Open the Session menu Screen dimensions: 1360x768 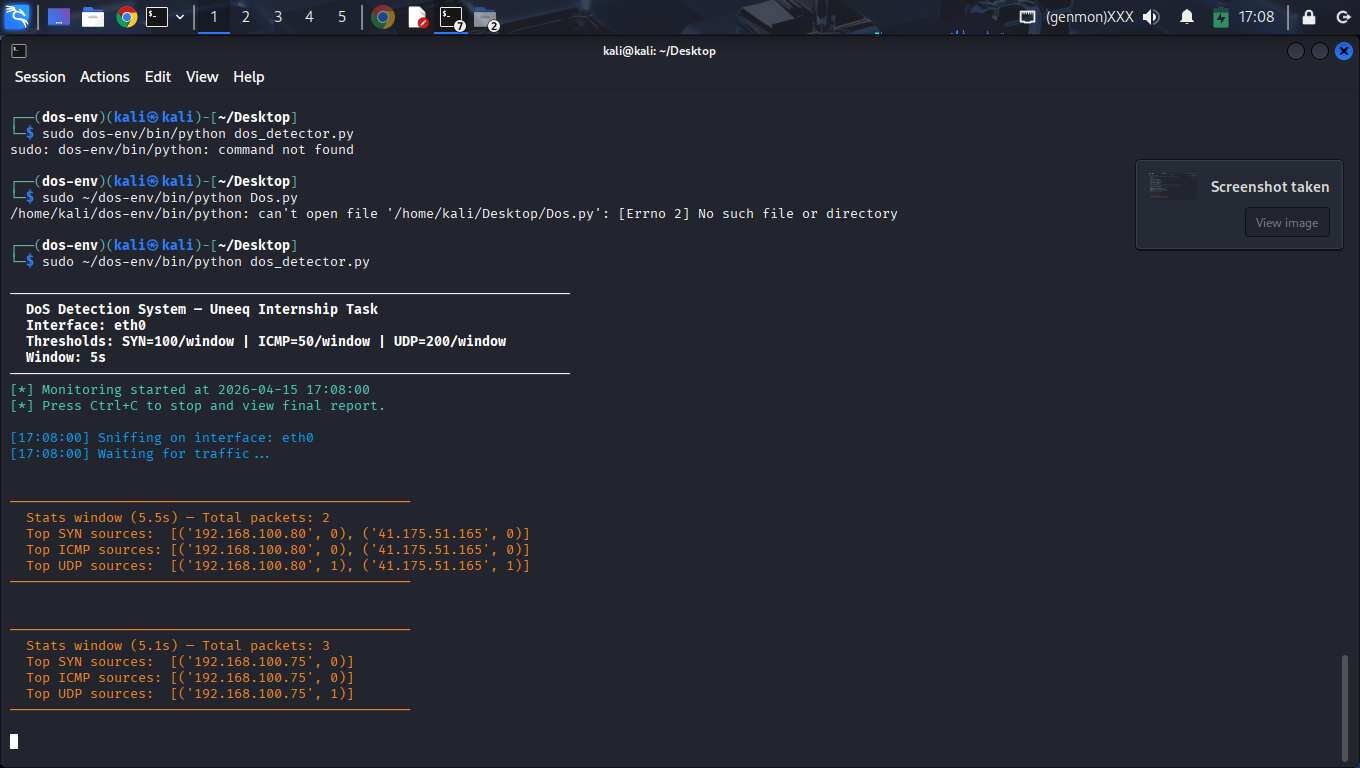[x=40, y=77]
